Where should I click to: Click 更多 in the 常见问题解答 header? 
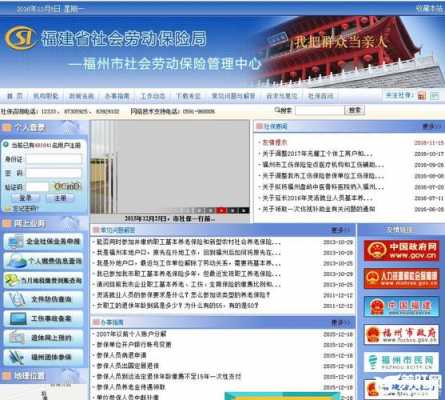click(x=340, y=230)
